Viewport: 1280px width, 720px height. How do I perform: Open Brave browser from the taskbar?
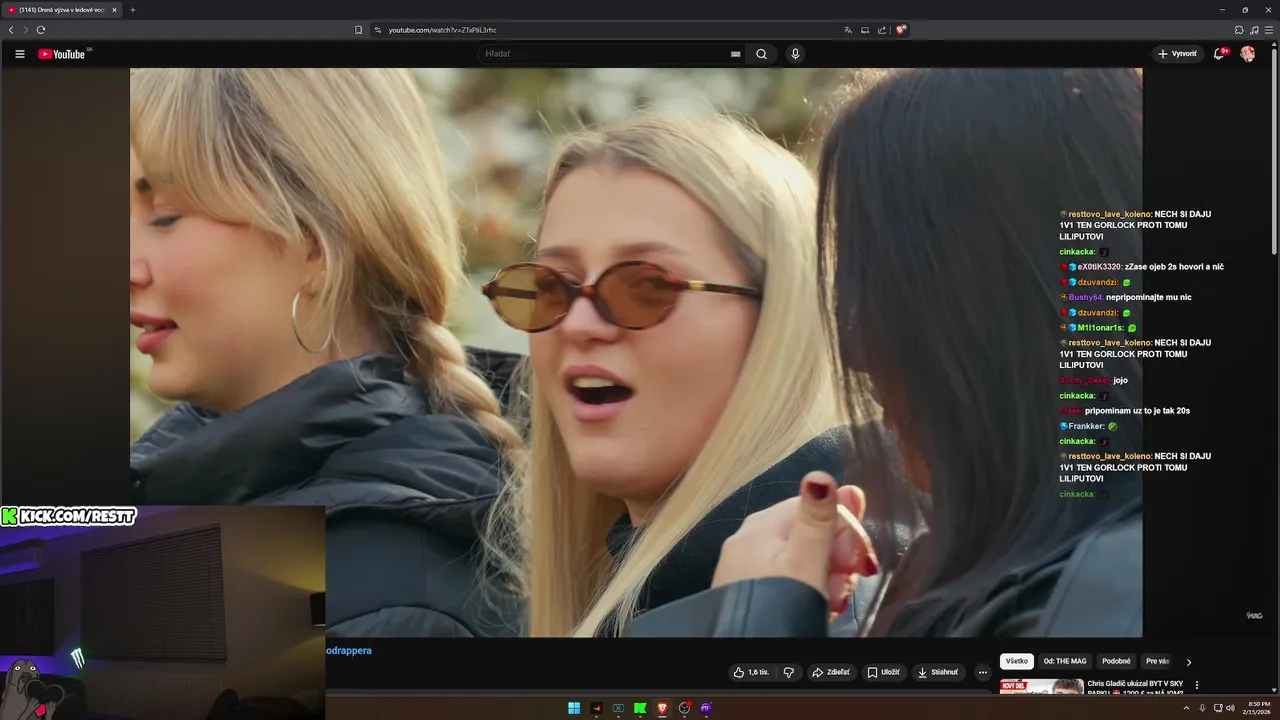pos(662,708)
